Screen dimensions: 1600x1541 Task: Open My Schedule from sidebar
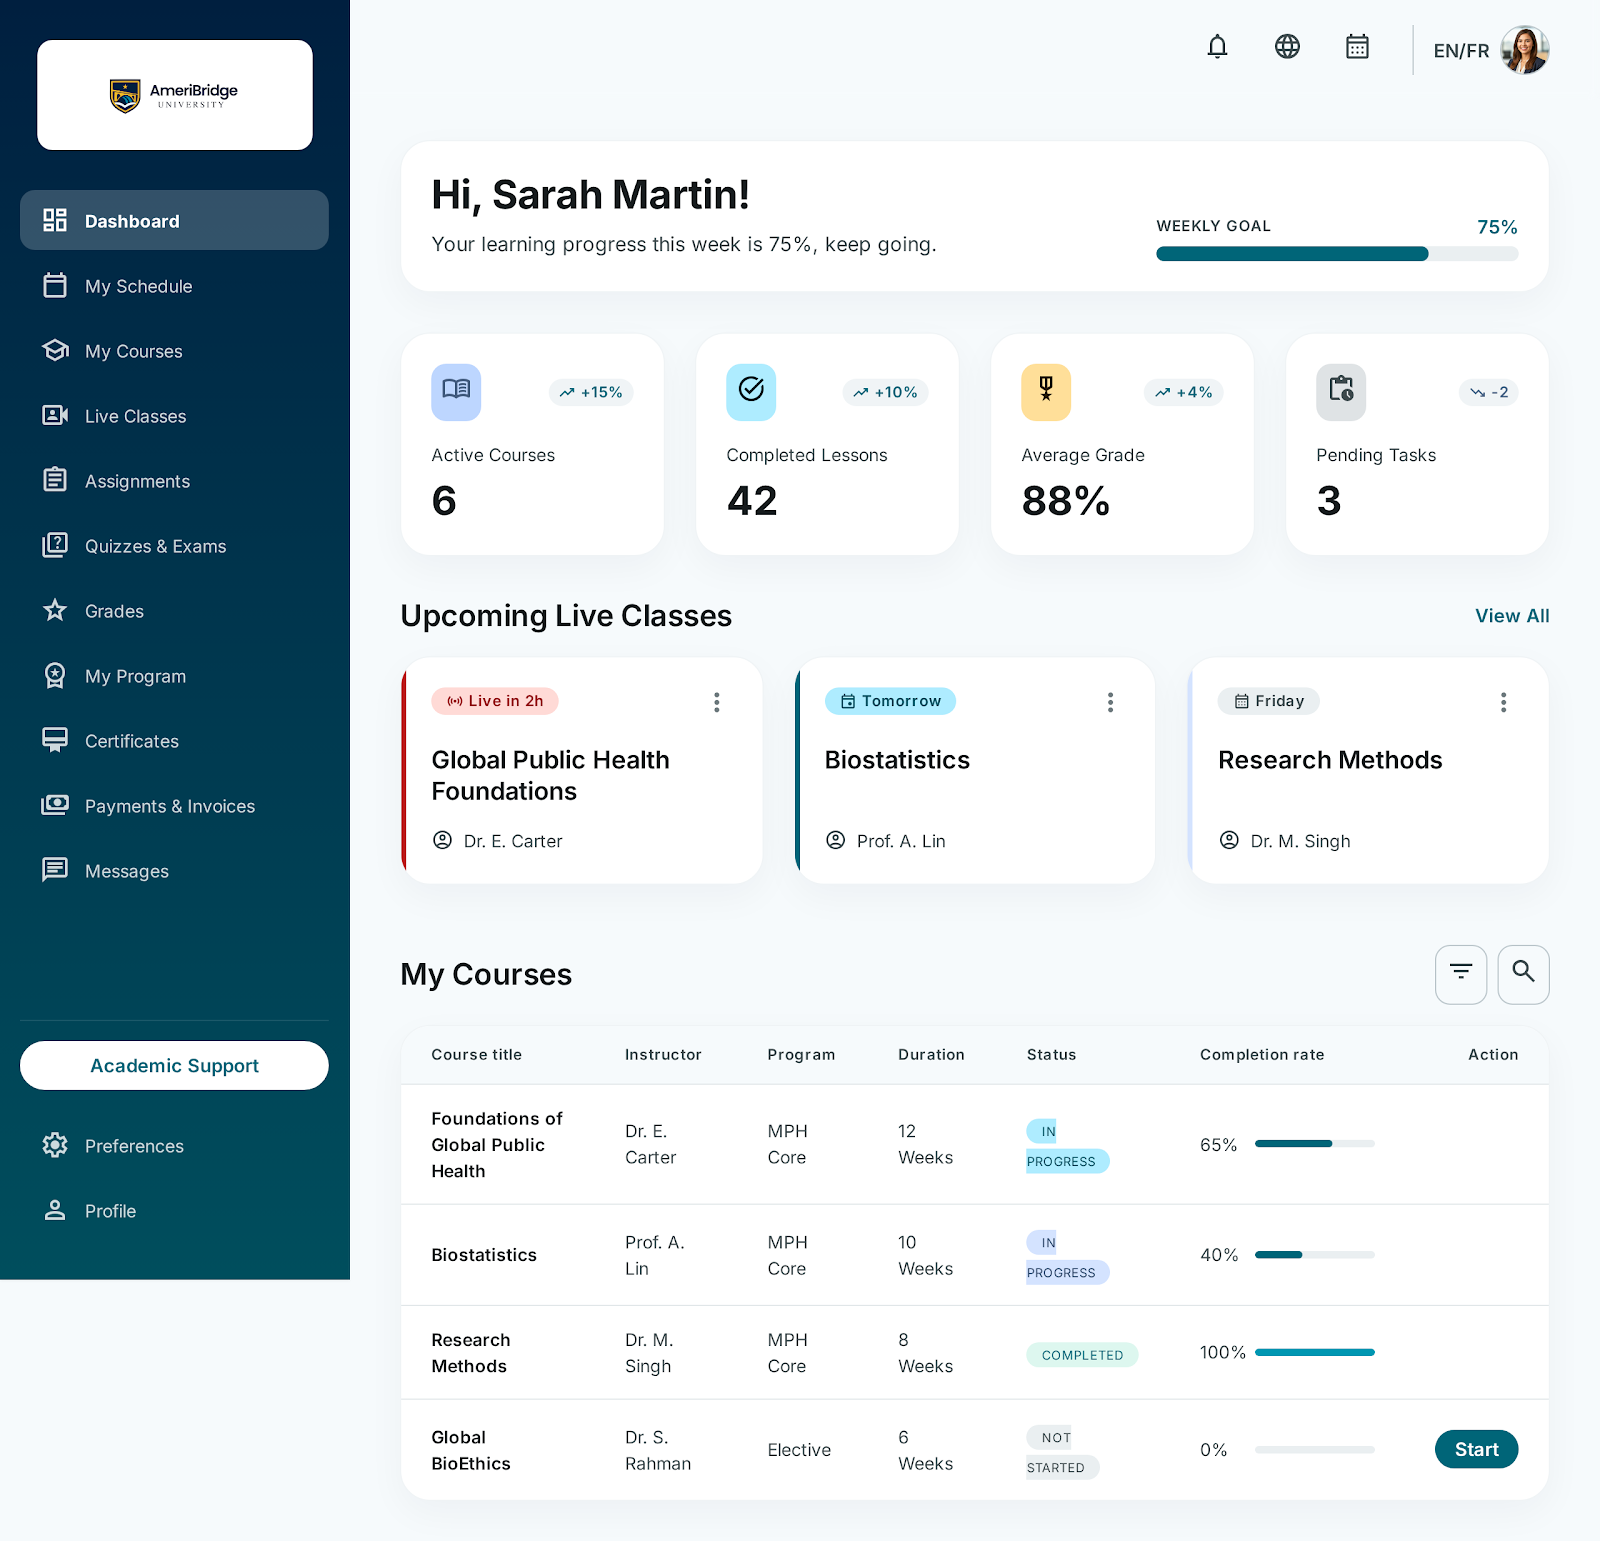(174, 286)
